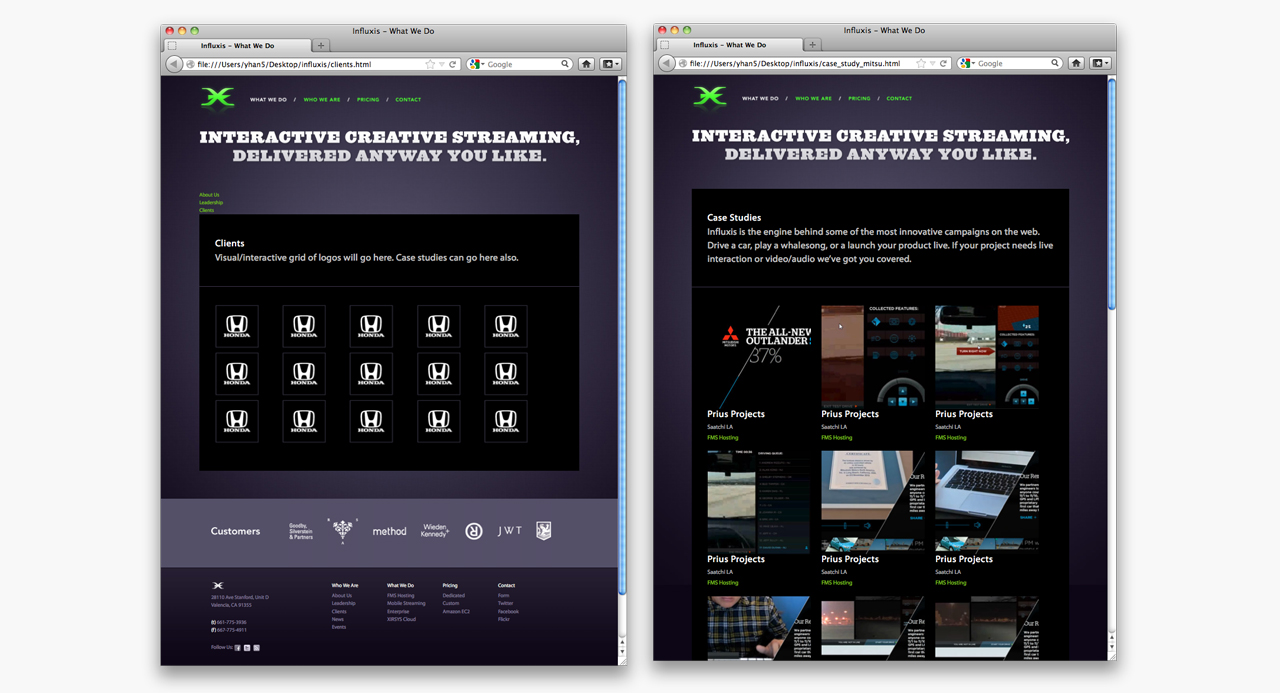Select CONTACT in the right page navigation
Image resolution: width=1280 pixels, height=693 pixels.
(899, 99)
